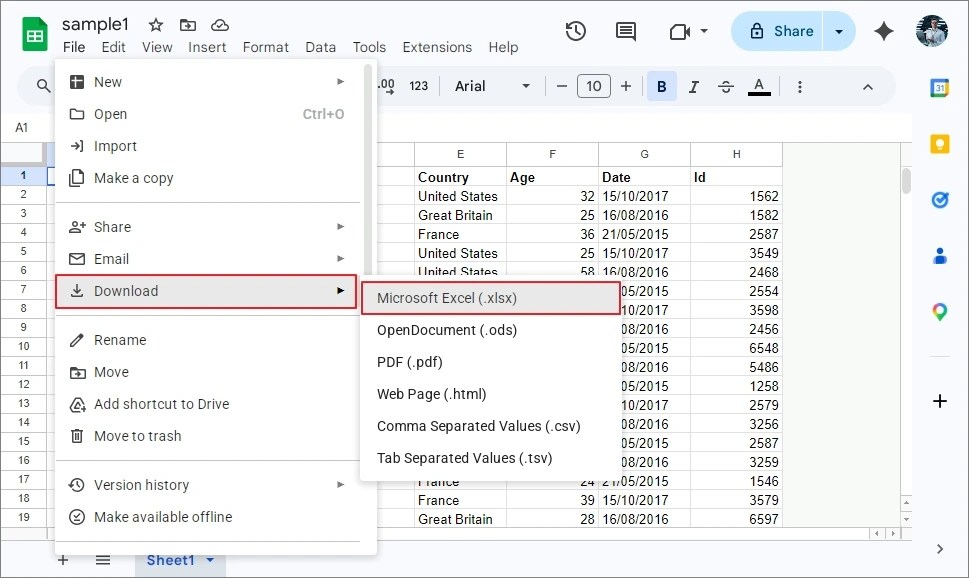Select Move to trash

tap(207, 436)
